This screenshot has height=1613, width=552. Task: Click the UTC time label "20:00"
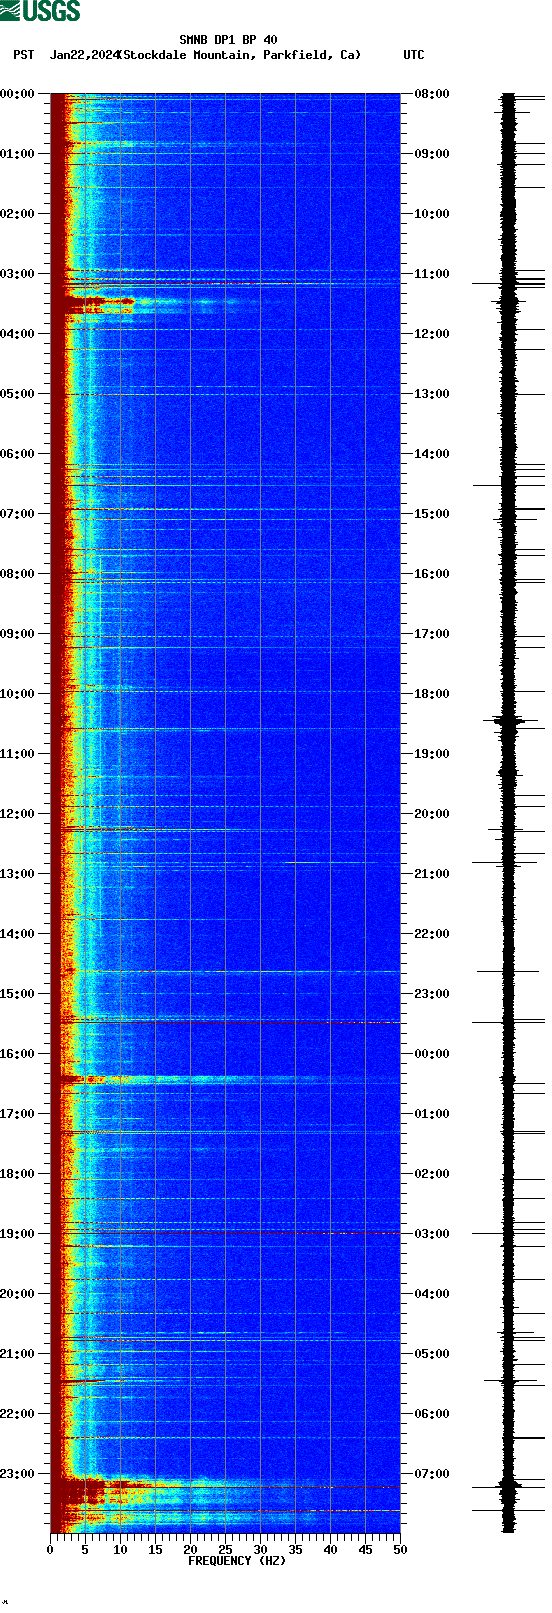[432, 814]
